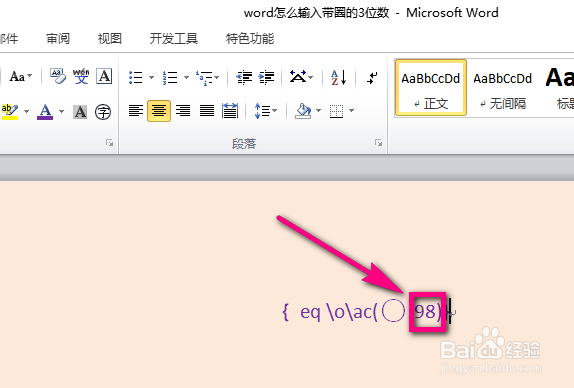Click the circle symbol in field code
Image resolution: width=574 pixels, height=388 pixels.
click(393, 311)
